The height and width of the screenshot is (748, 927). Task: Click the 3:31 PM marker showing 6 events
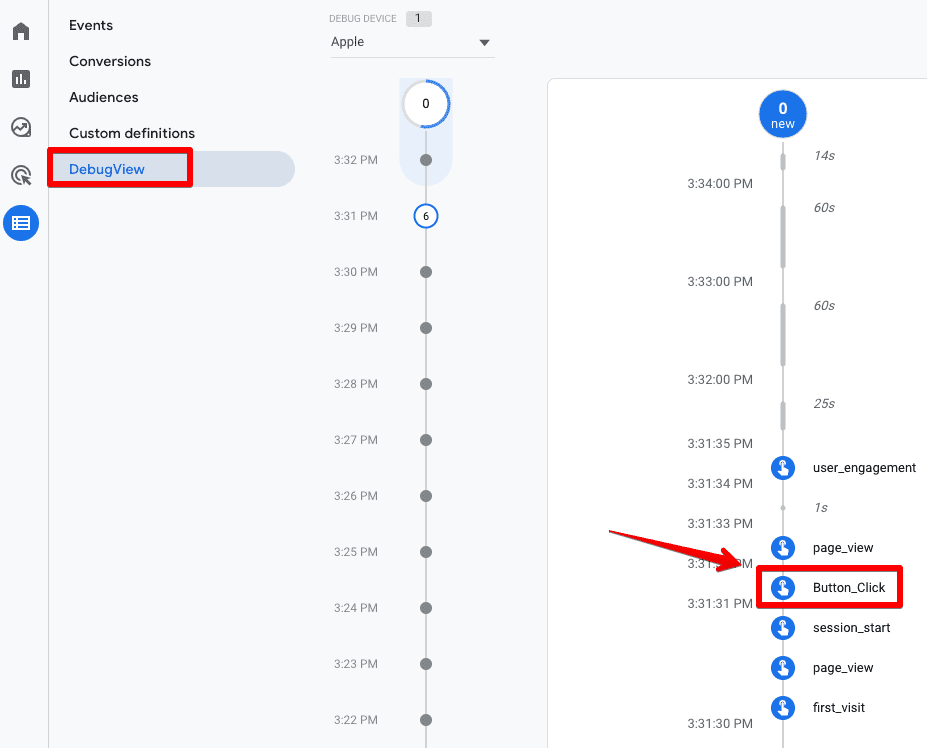[x=426, y=216]
